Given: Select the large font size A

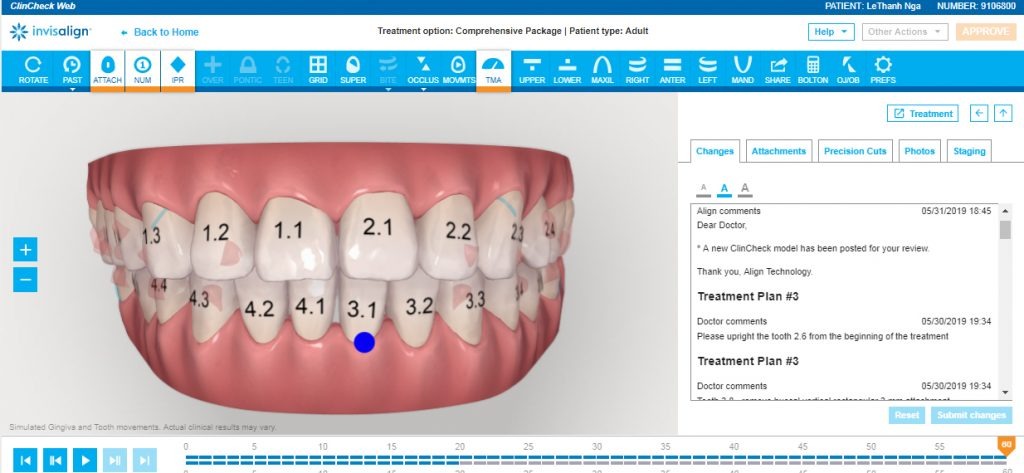Looking at the screenshot, I should 745,189.
